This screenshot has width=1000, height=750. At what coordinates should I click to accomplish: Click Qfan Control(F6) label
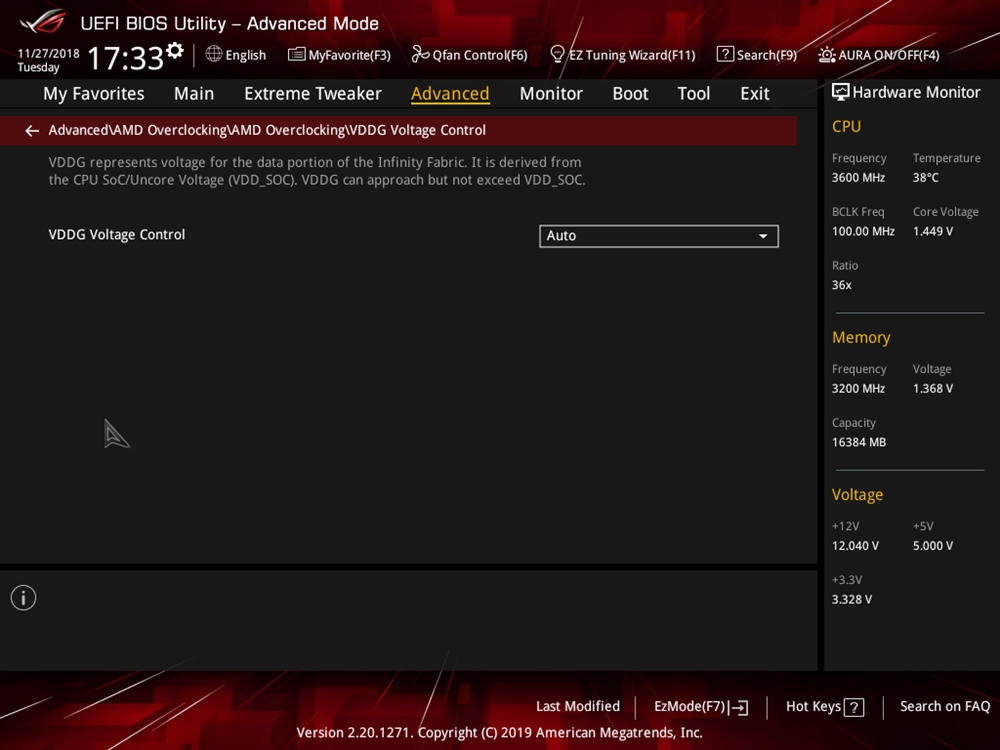(x=480, y=55)
